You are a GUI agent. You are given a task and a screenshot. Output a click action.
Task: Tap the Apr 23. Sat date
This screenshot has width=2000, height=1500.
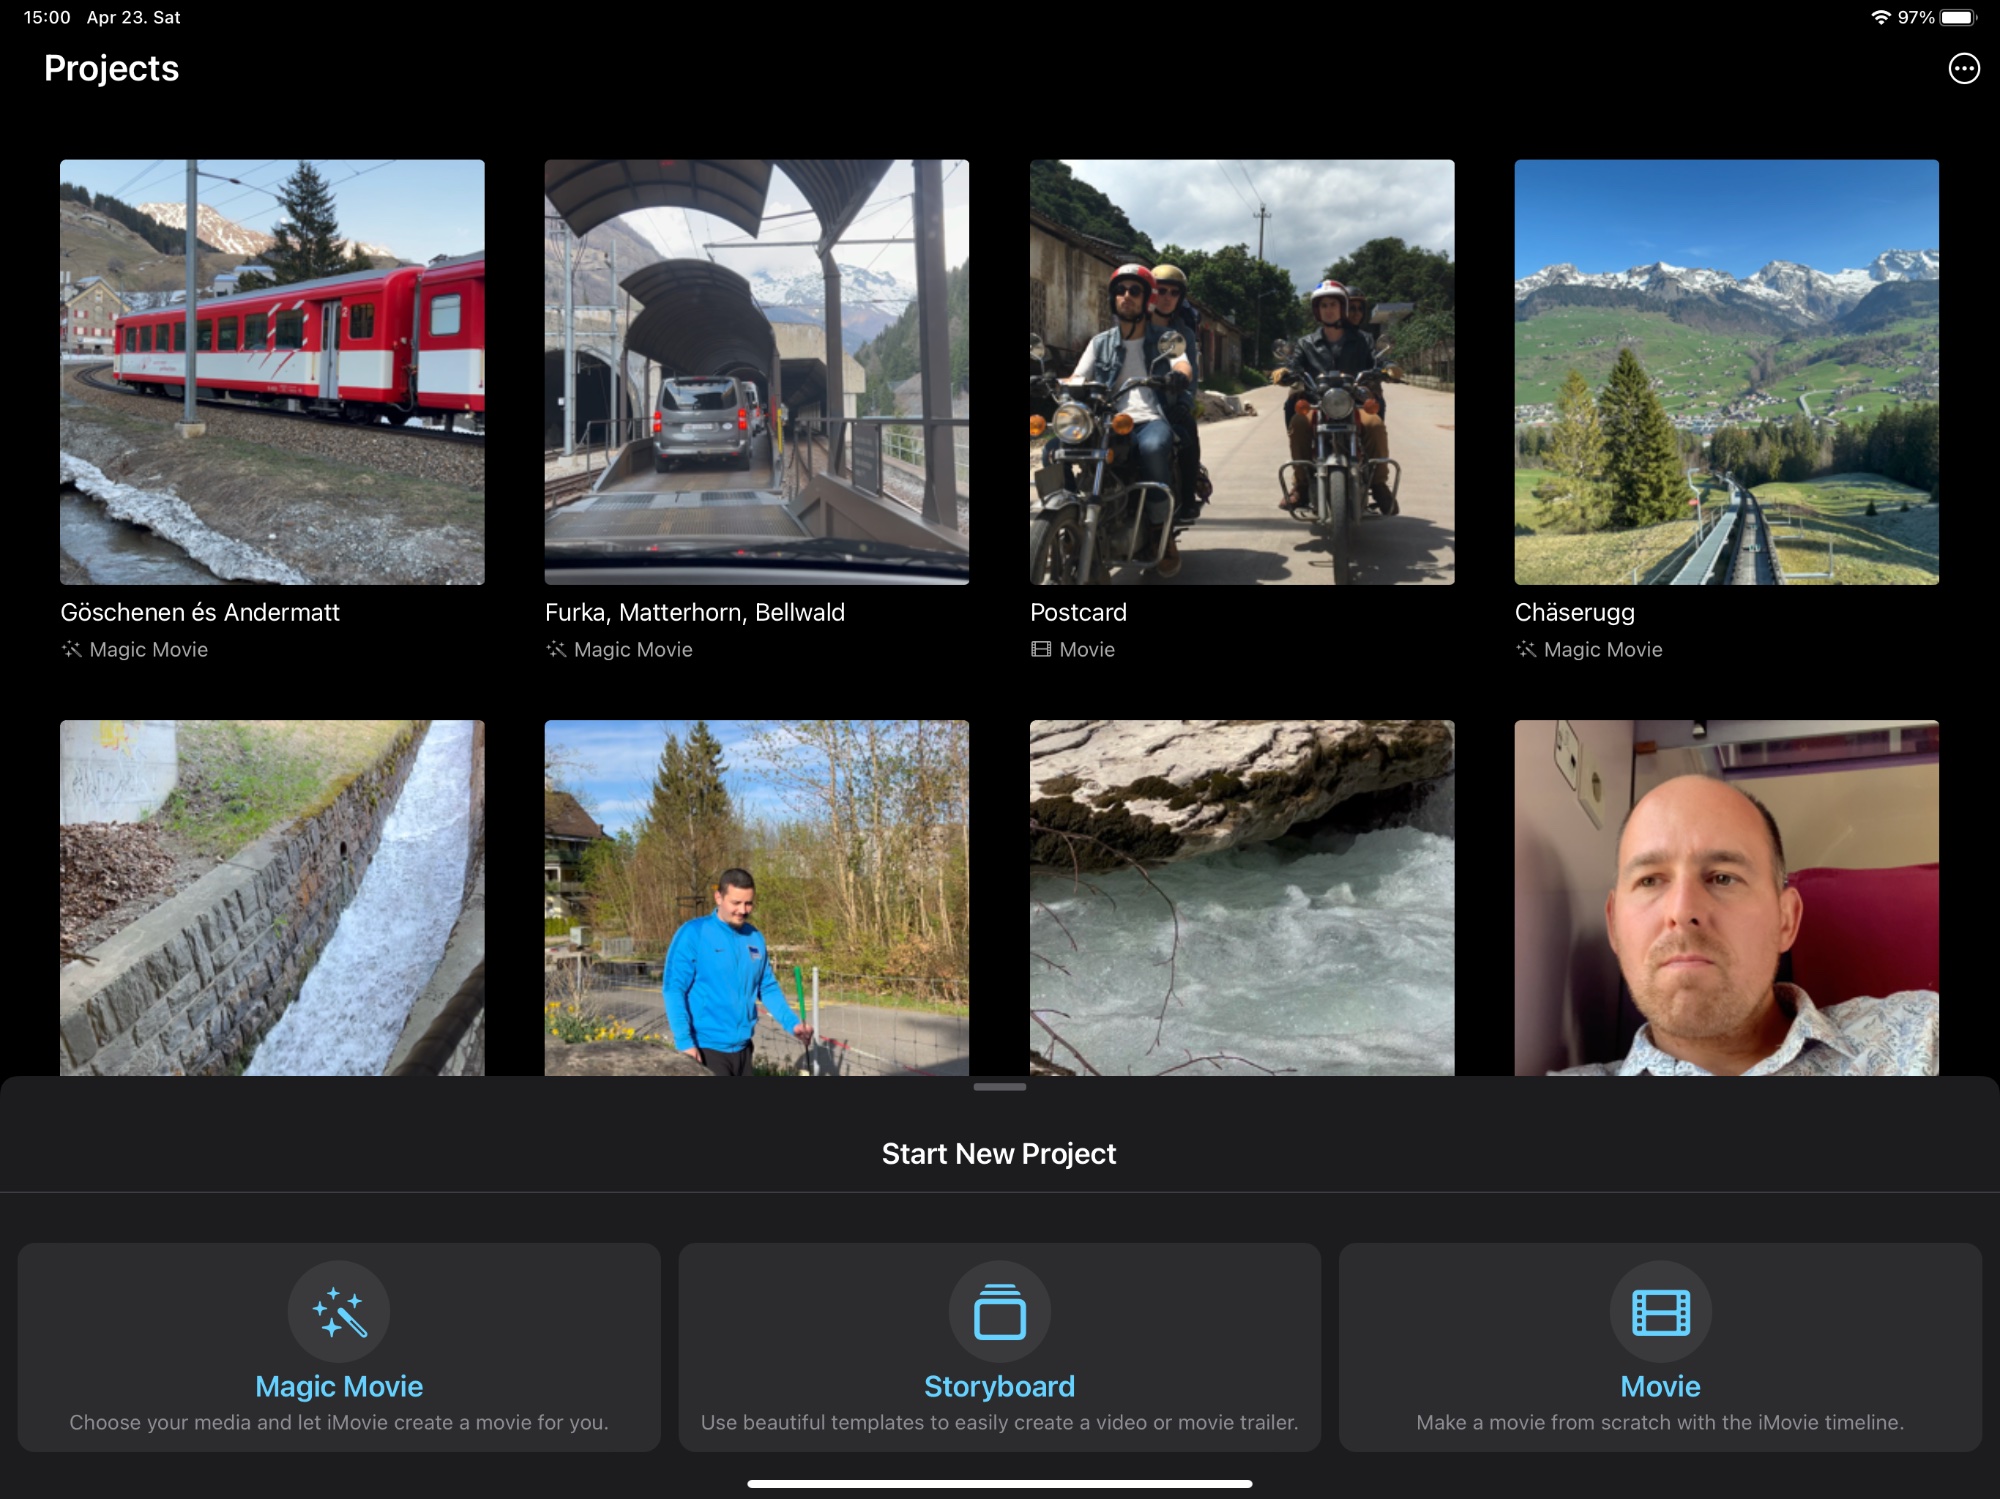click(134, 17)
